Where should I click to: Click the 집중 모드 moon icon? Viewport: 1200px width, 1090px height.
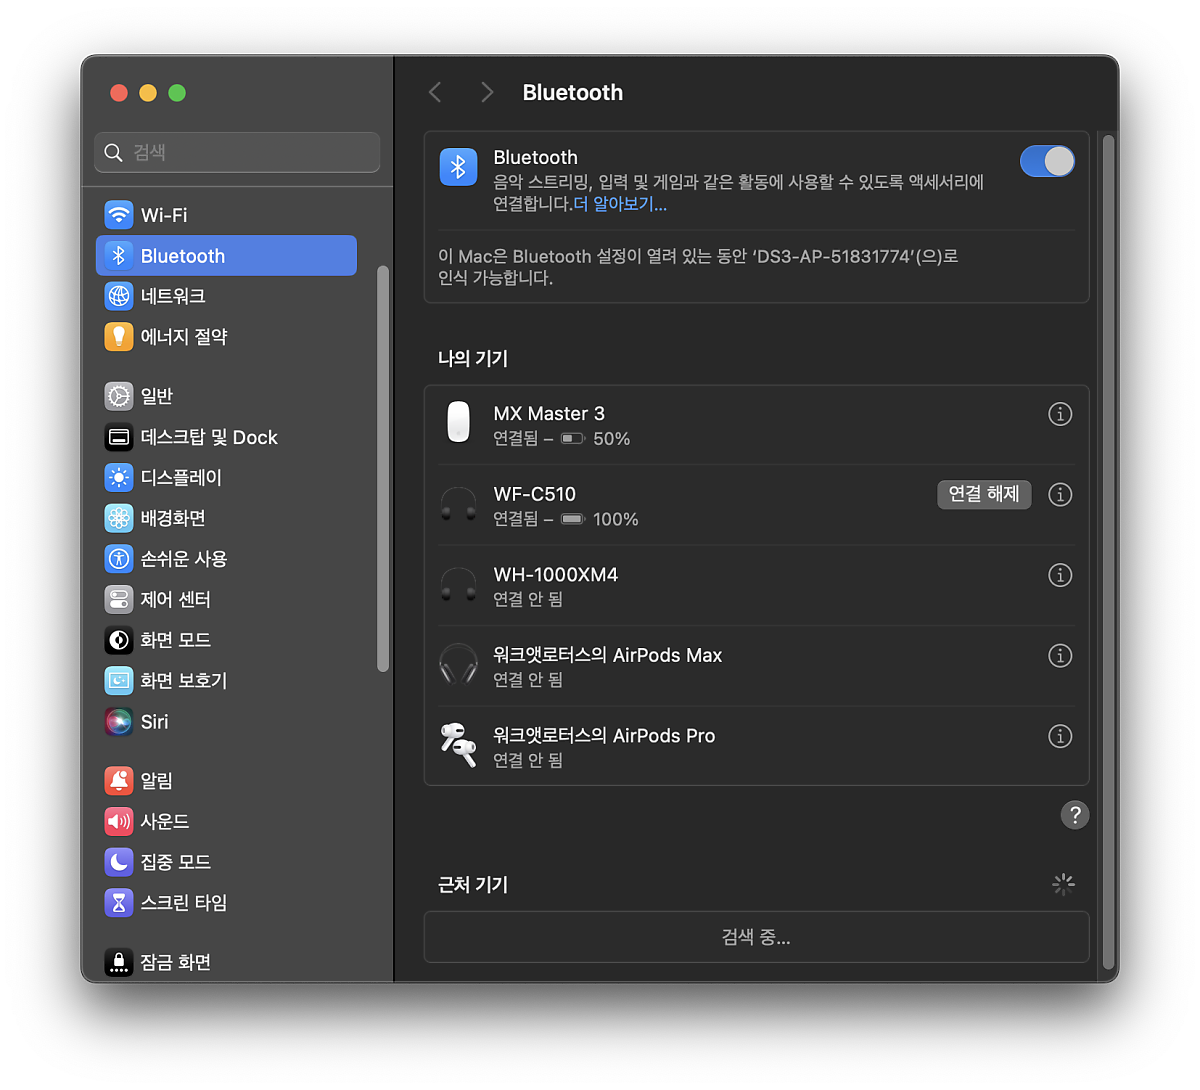click(x=119, y=862)
